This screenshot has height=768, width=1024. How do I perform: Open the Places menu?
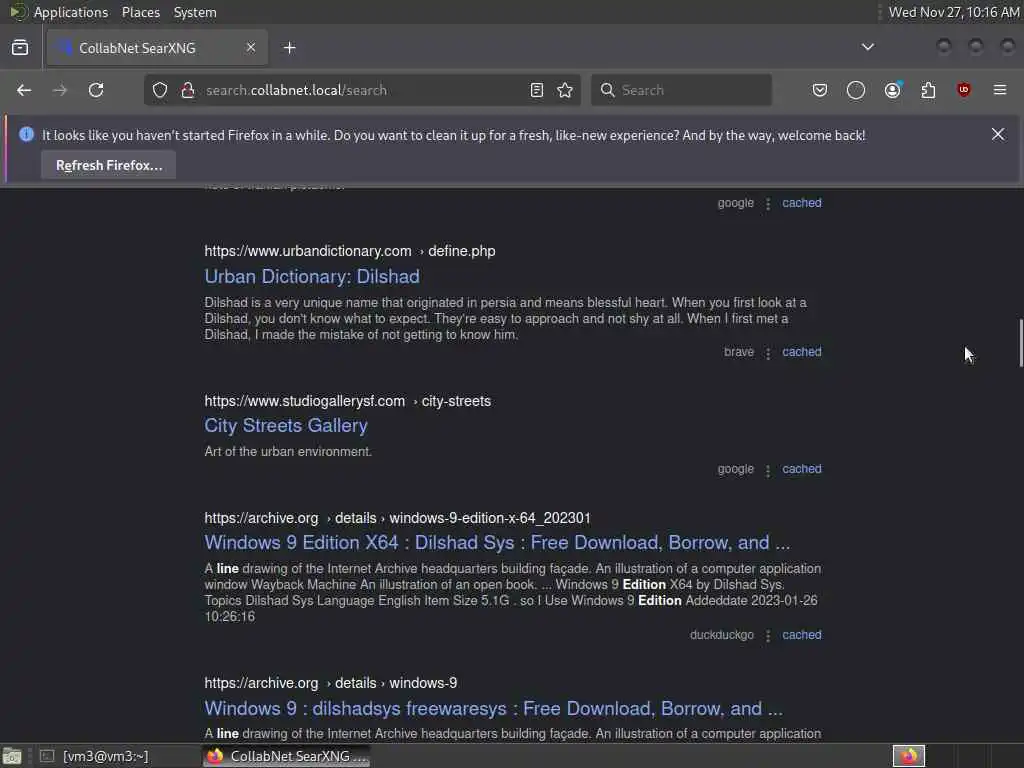point(140,12)
